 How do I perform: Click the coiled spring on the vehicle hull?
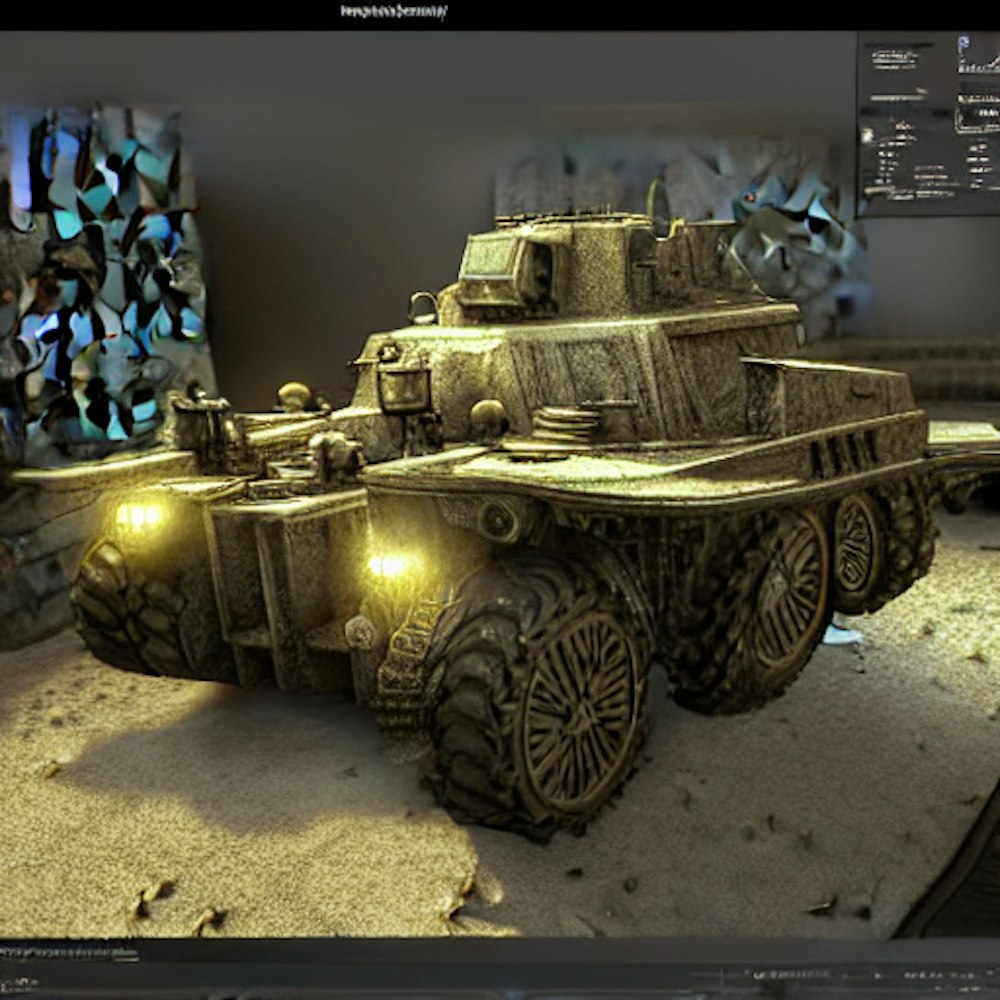[x=565, y=424]
